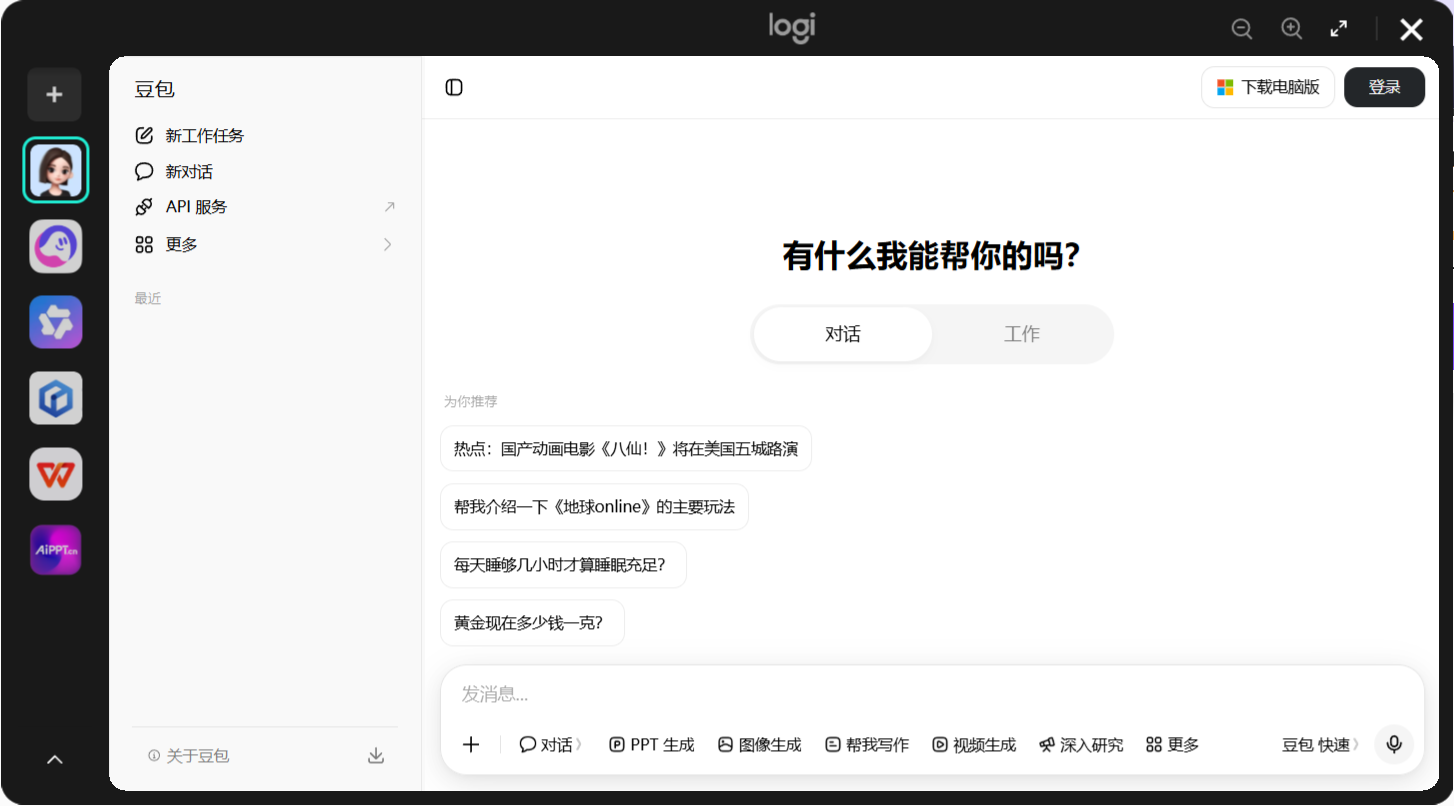Open the WPS app icon in sidebar

(x=56, y=474)
